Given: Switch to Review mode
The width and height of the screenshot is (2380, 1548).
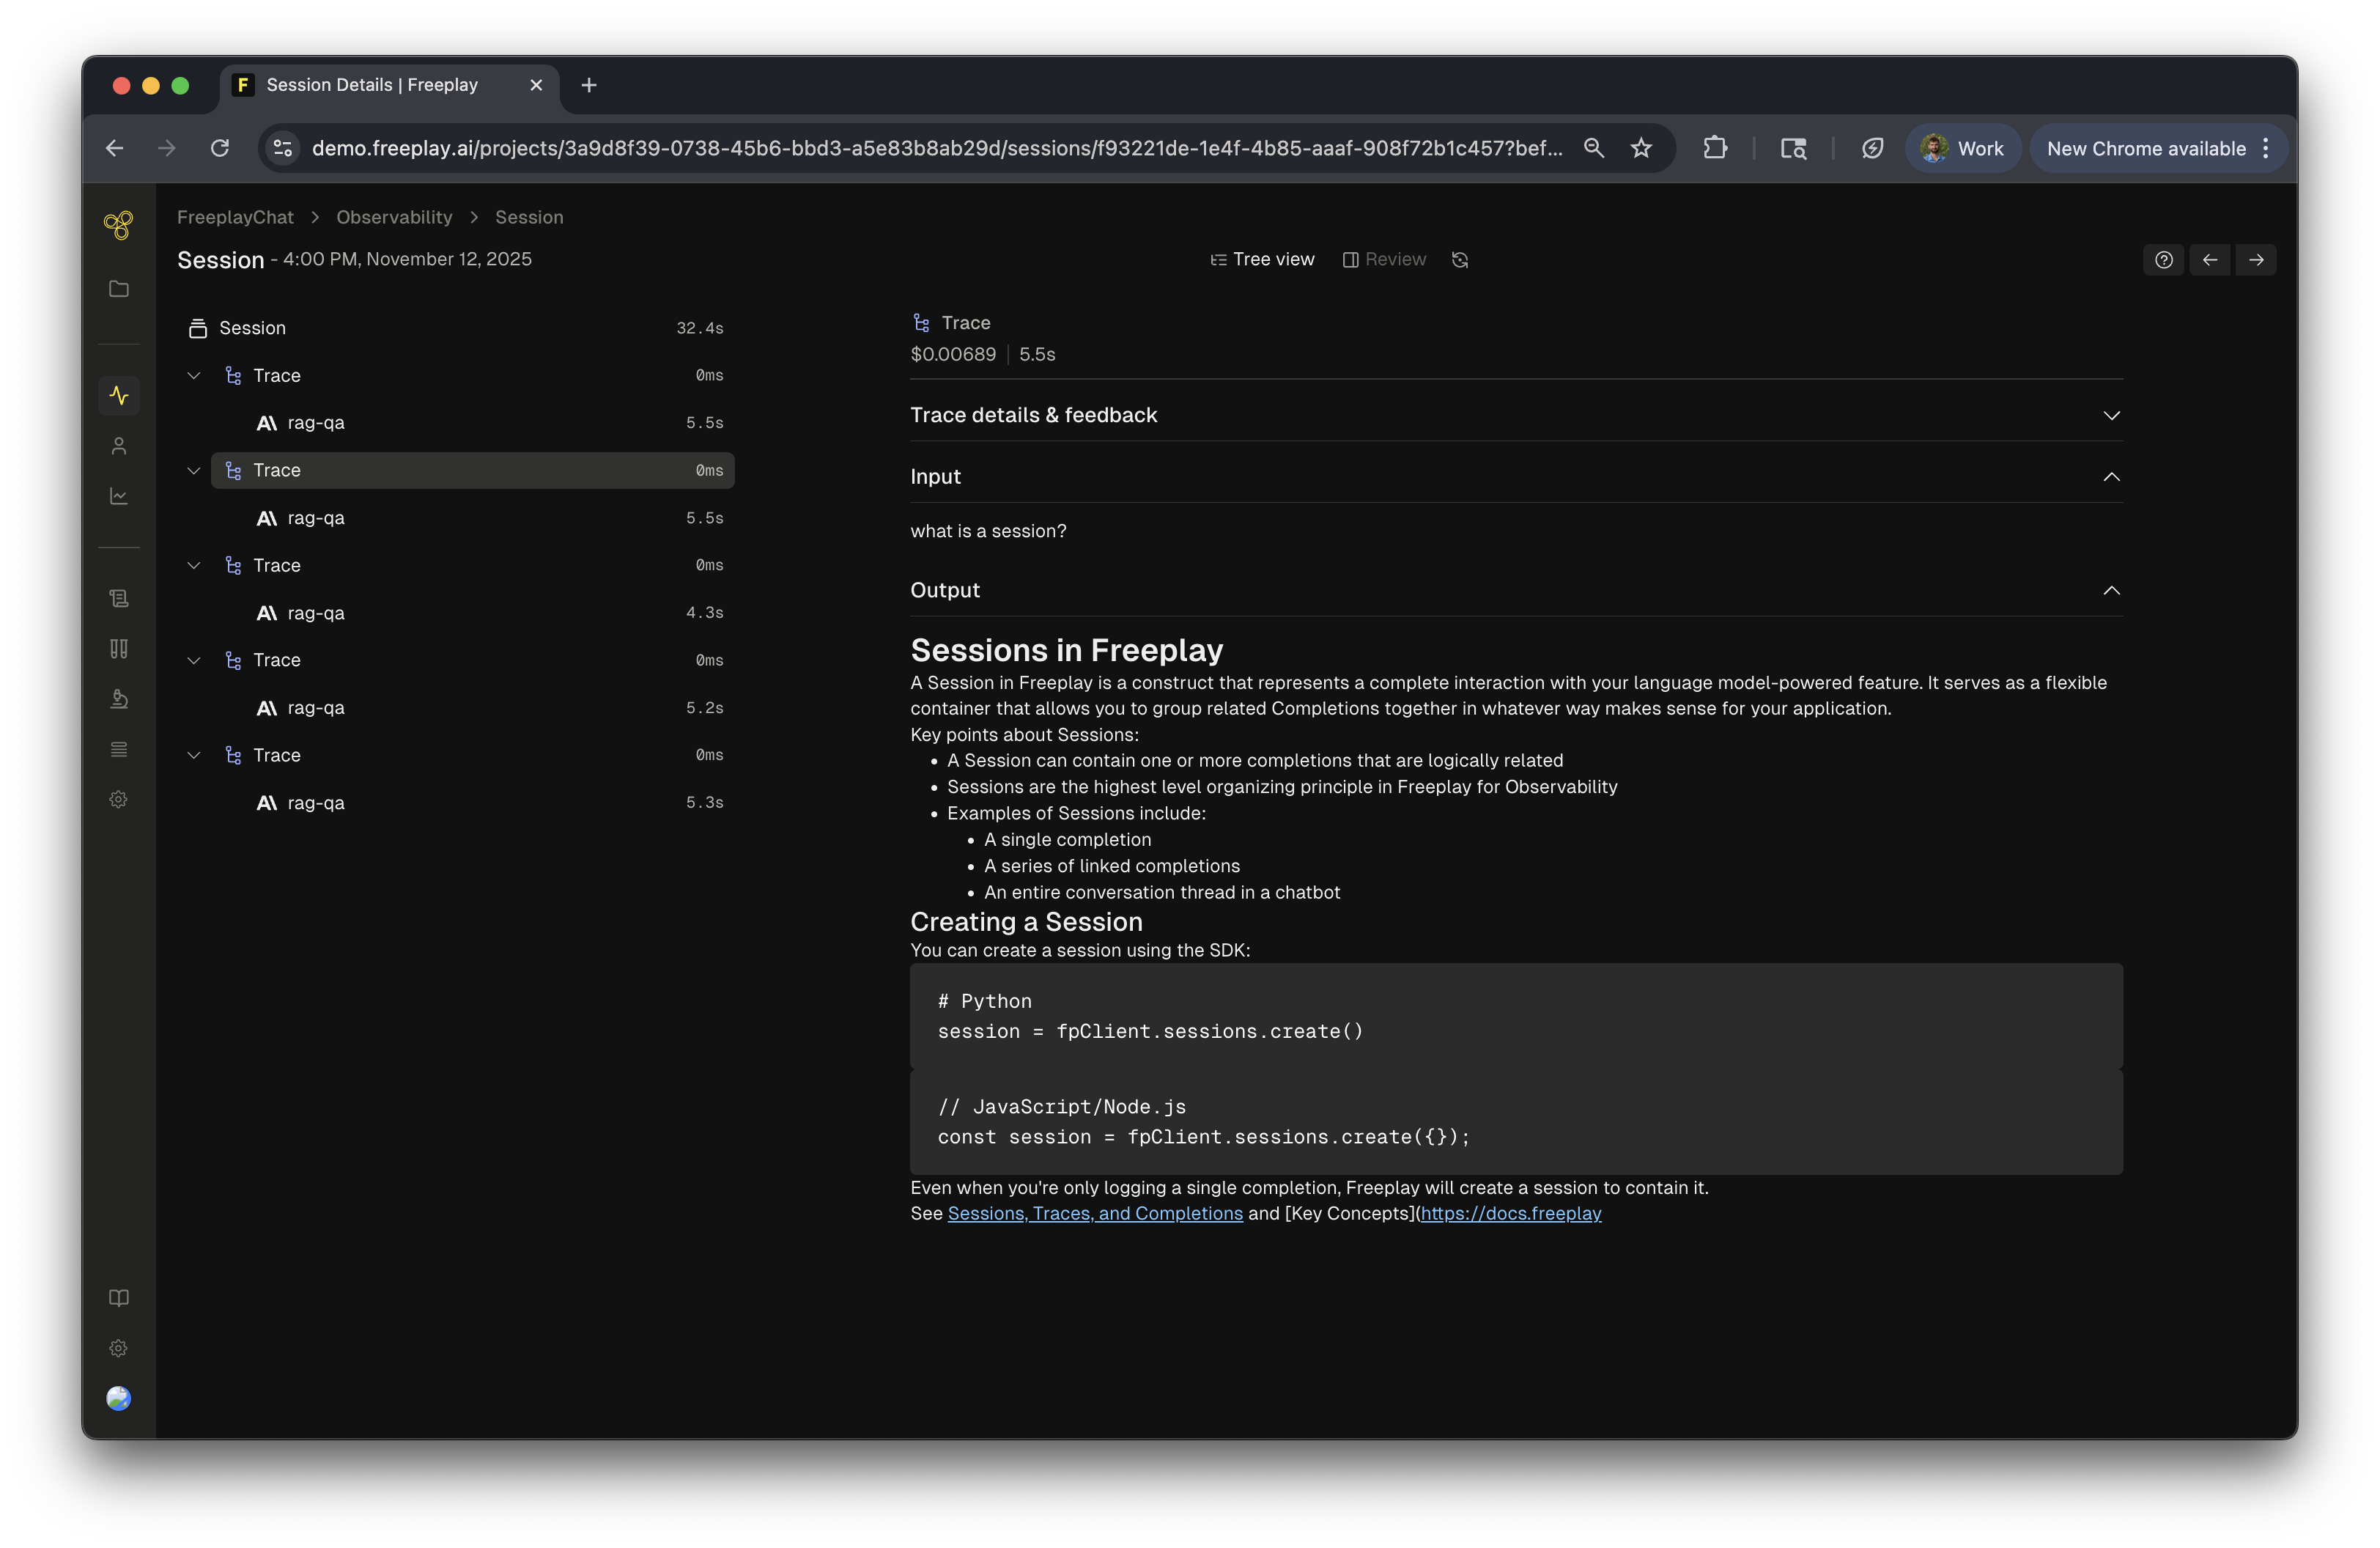Looking at the screenshot, I should click(x=1384, y=260).
